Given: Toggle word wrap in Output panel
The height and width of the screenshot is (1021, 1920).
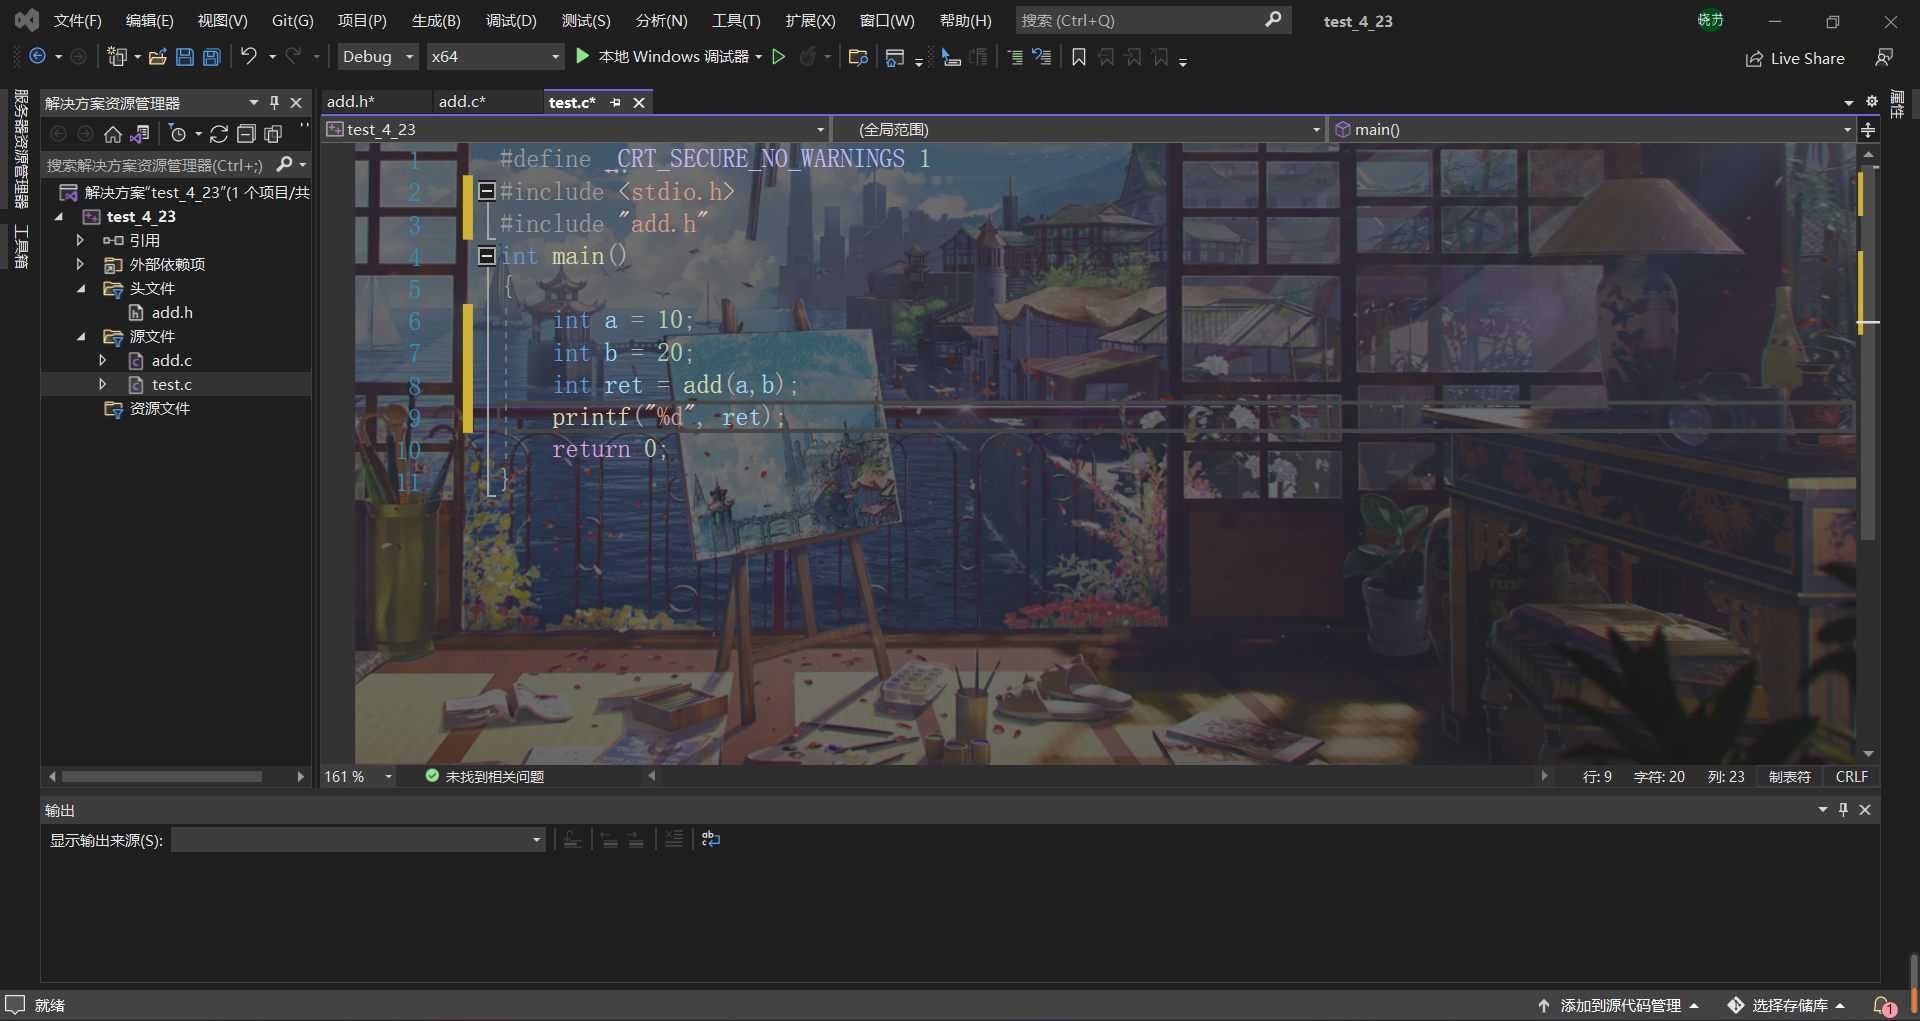Looking at the screenshot, I should [x=711, y=839].
